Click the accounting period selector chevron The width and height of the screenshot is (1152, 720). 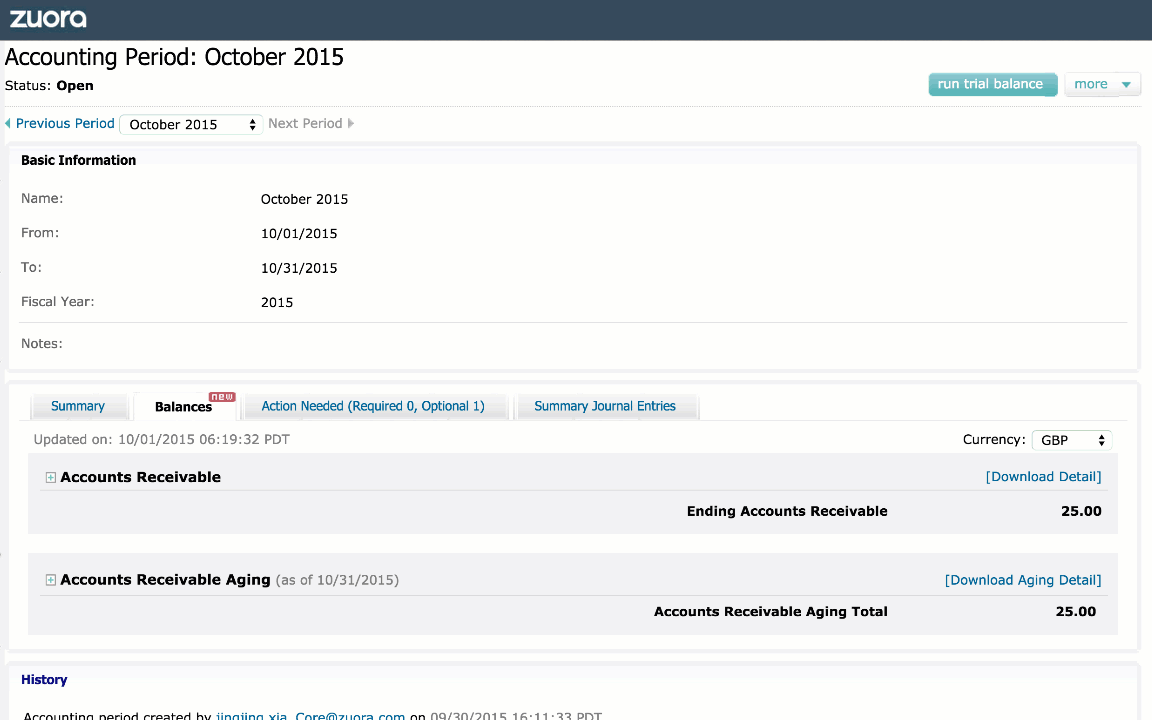pyautogui.click(x=252, y=123)
